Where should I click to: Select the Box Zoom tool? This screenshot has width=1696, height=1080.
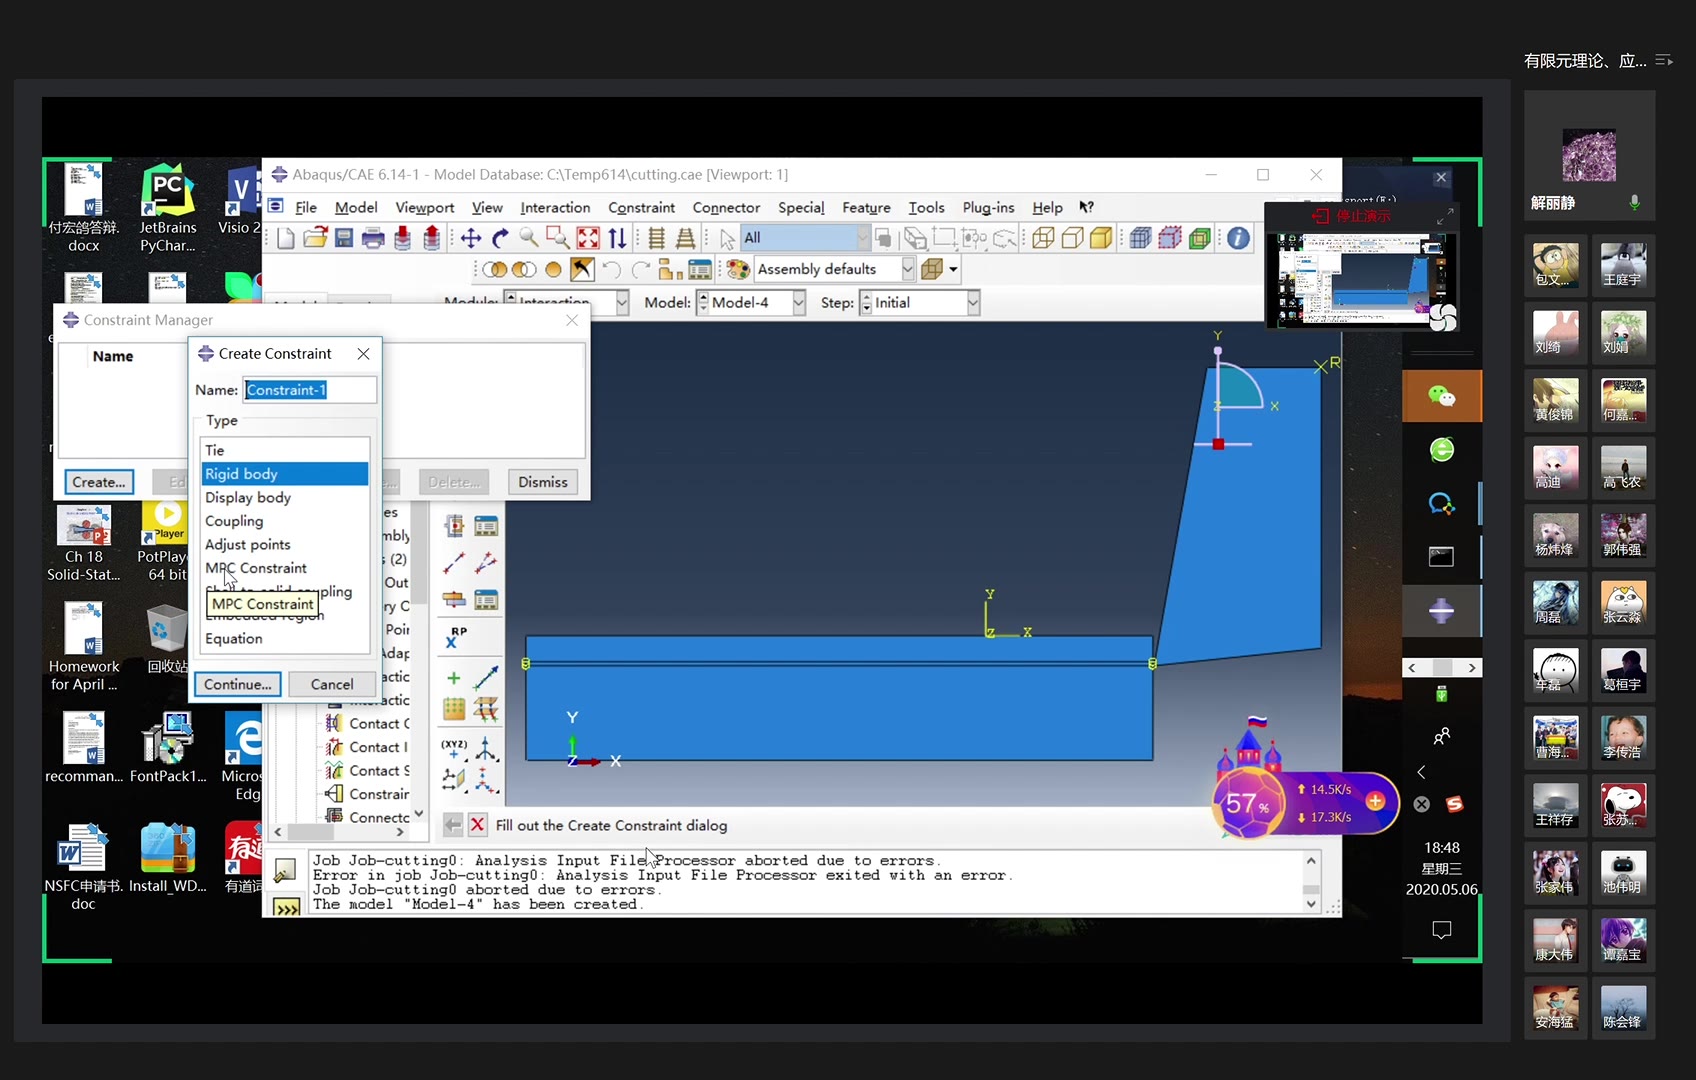[558, 238]
